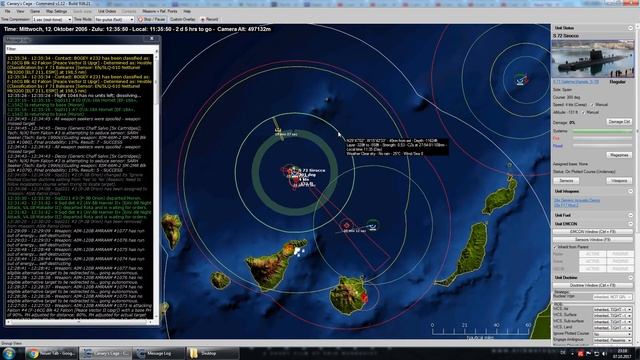
Task: Open the Time Compression dropdown
Action: [x=52, y=19]
